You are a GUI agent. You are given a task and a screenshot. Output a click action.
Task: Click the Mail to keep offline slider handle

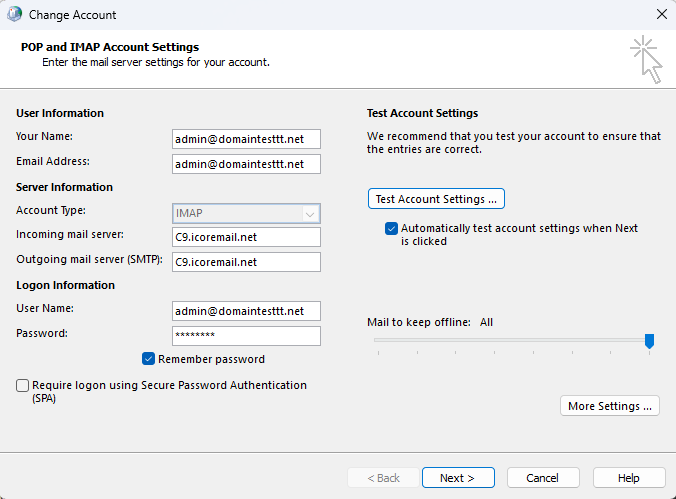click(x=649, y=341)
